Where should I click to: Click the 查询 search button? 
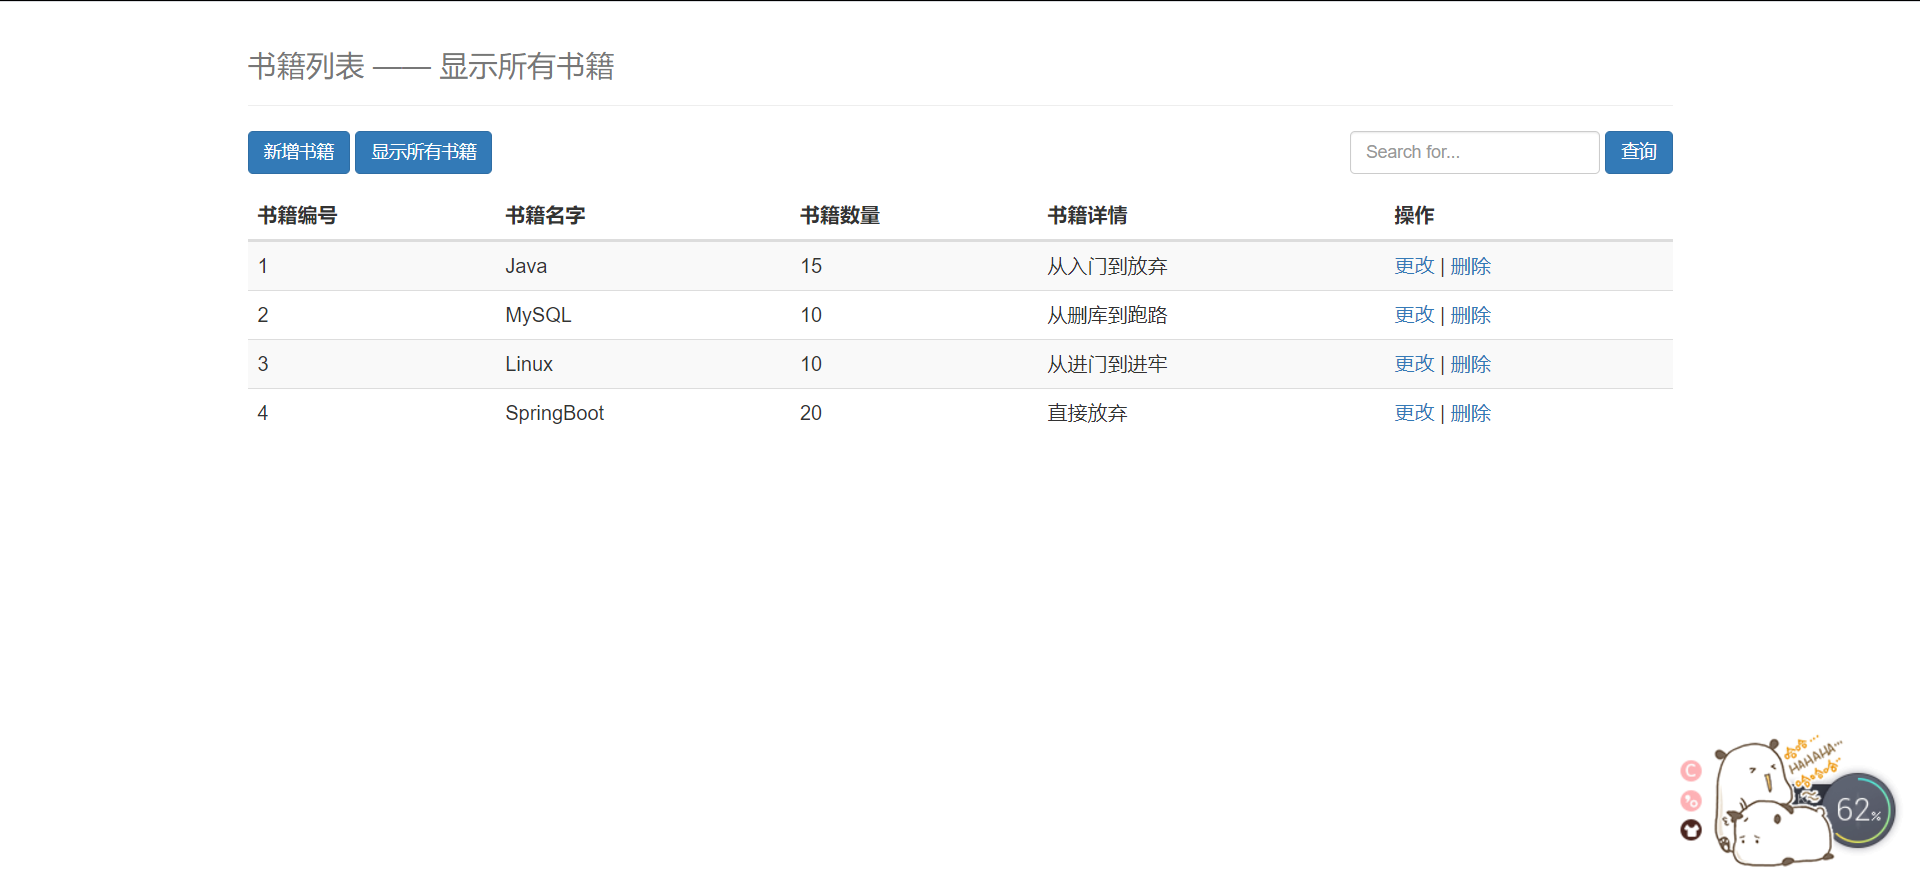tap(1638, 152)
